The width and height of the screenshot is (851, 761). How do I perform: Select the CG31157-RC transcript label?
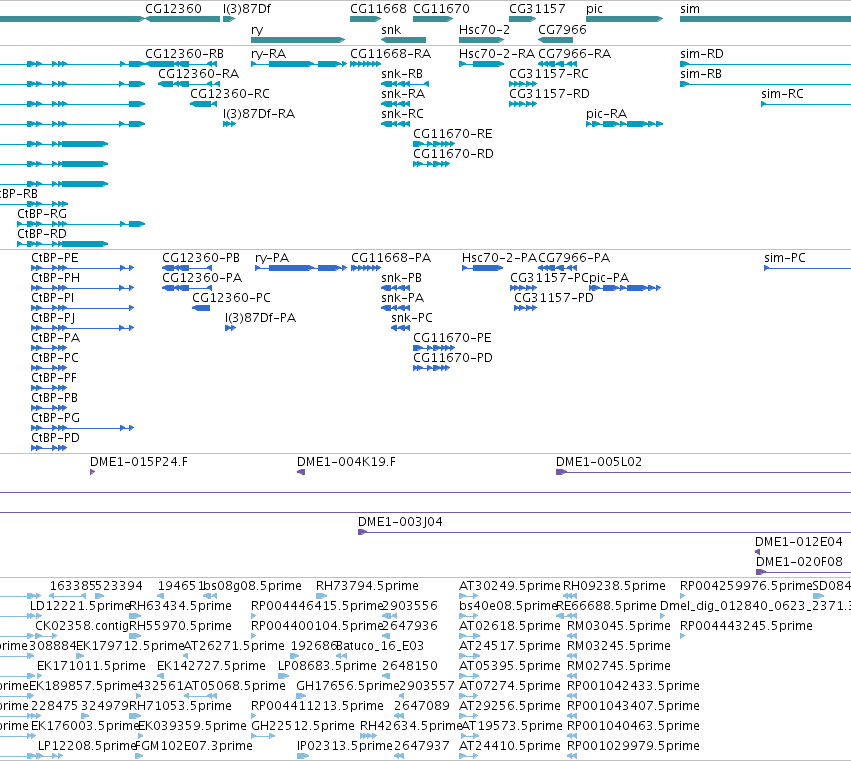click(549, 74)
